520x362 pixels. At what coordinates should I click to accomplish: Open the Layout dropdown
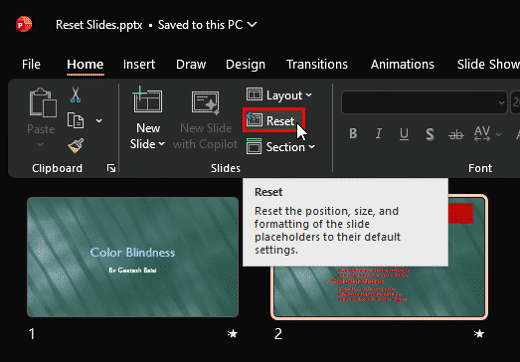pos(279,95)
